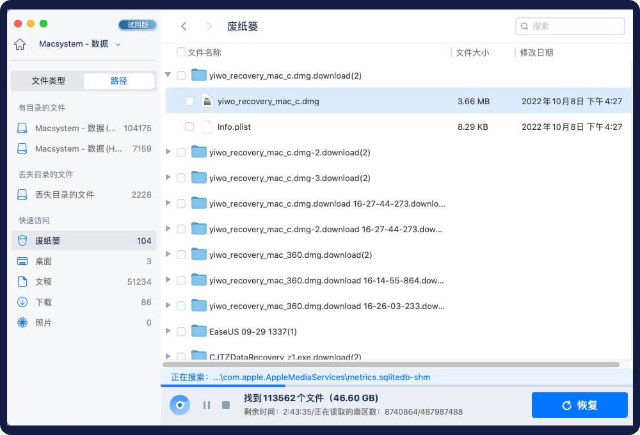Screen dimensions: 640x435
Task: Collapse the yiwo_recovery_mac_c.dmg.download(2) folder
Action: pos(168,75)
